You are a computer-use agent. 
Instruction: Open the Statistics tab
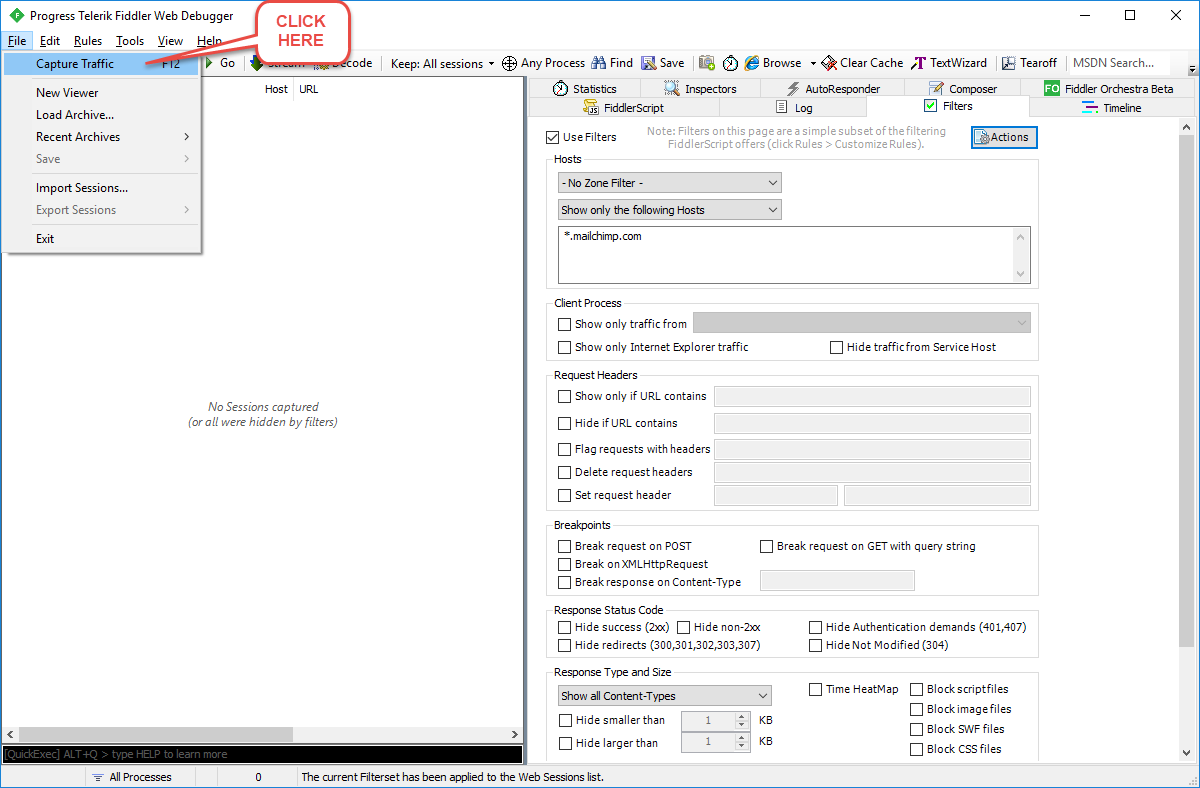(585, 89)
